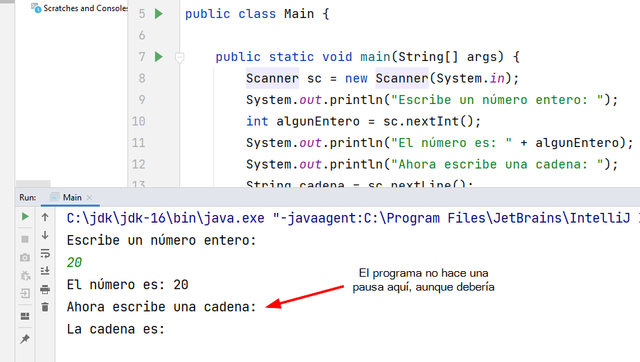Click the console line 'Escribe un número entero:'
Screen dimensions: 640x362
pyautogui.click(x=161, y=240)
